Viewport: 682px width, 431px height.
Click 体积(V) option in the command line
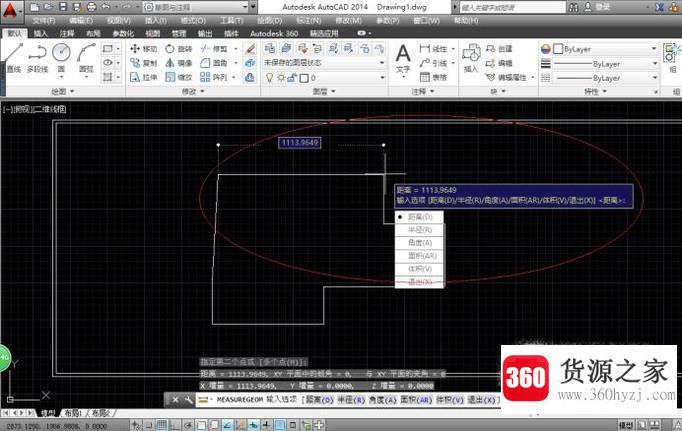click(x=450, y=400)
